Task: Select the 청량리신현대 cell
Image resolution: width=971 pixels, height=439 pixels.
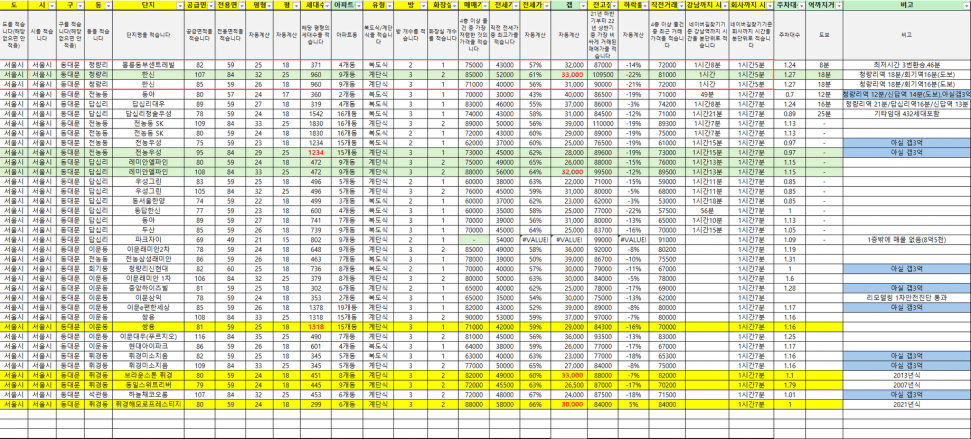Action: (149, 270)
